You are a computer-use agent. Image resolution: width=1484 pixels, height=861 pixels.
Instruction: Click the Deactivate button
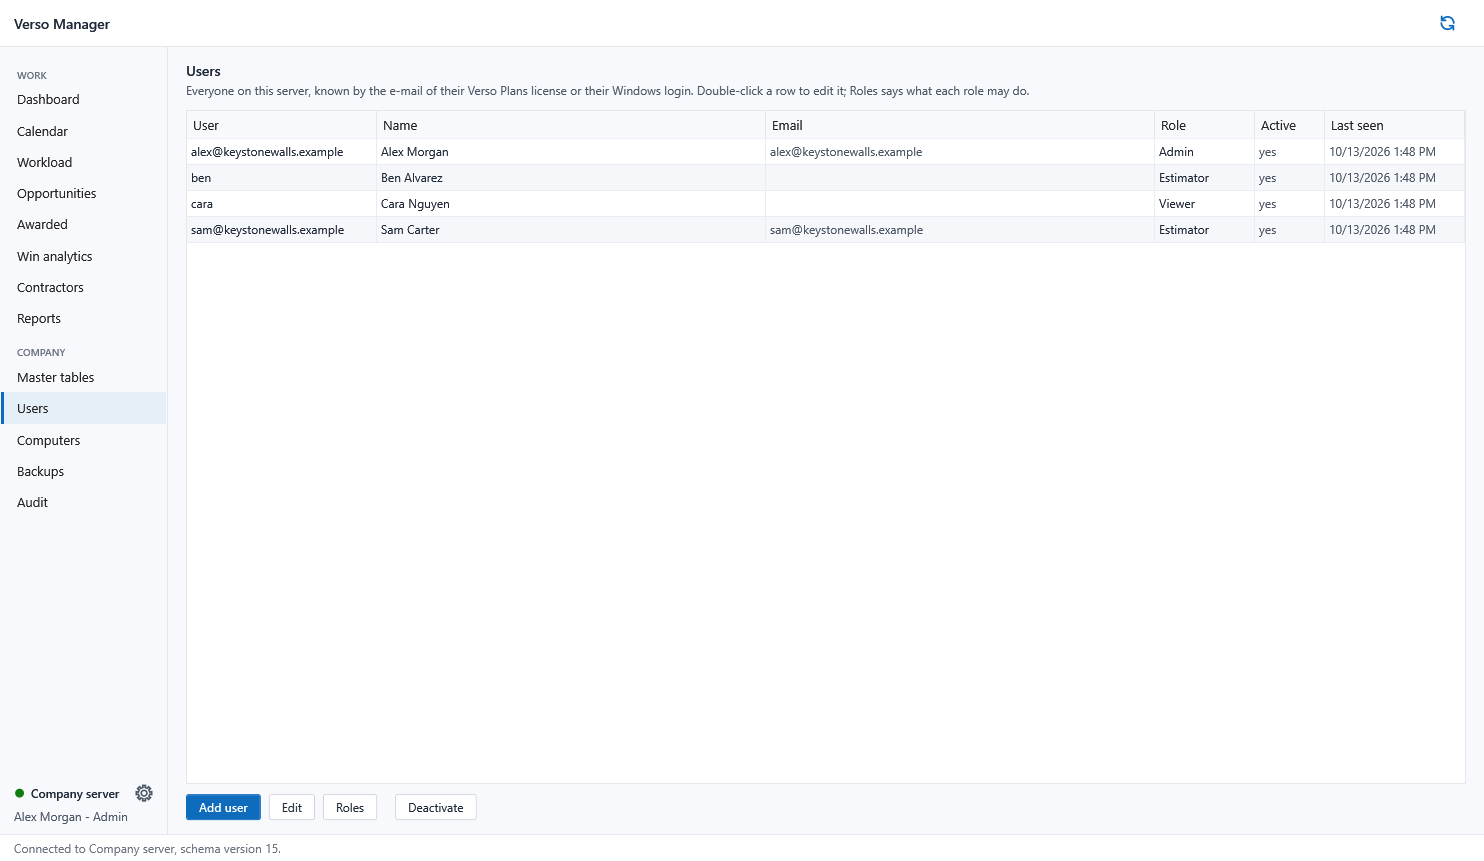436,807
